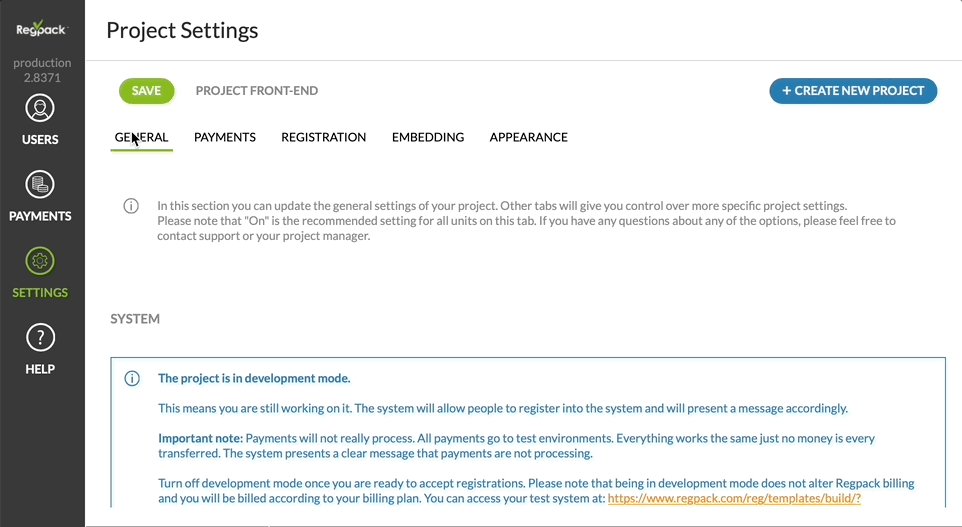
Task: Open the Help question mark icon
Action: click(x=40, y=337)
